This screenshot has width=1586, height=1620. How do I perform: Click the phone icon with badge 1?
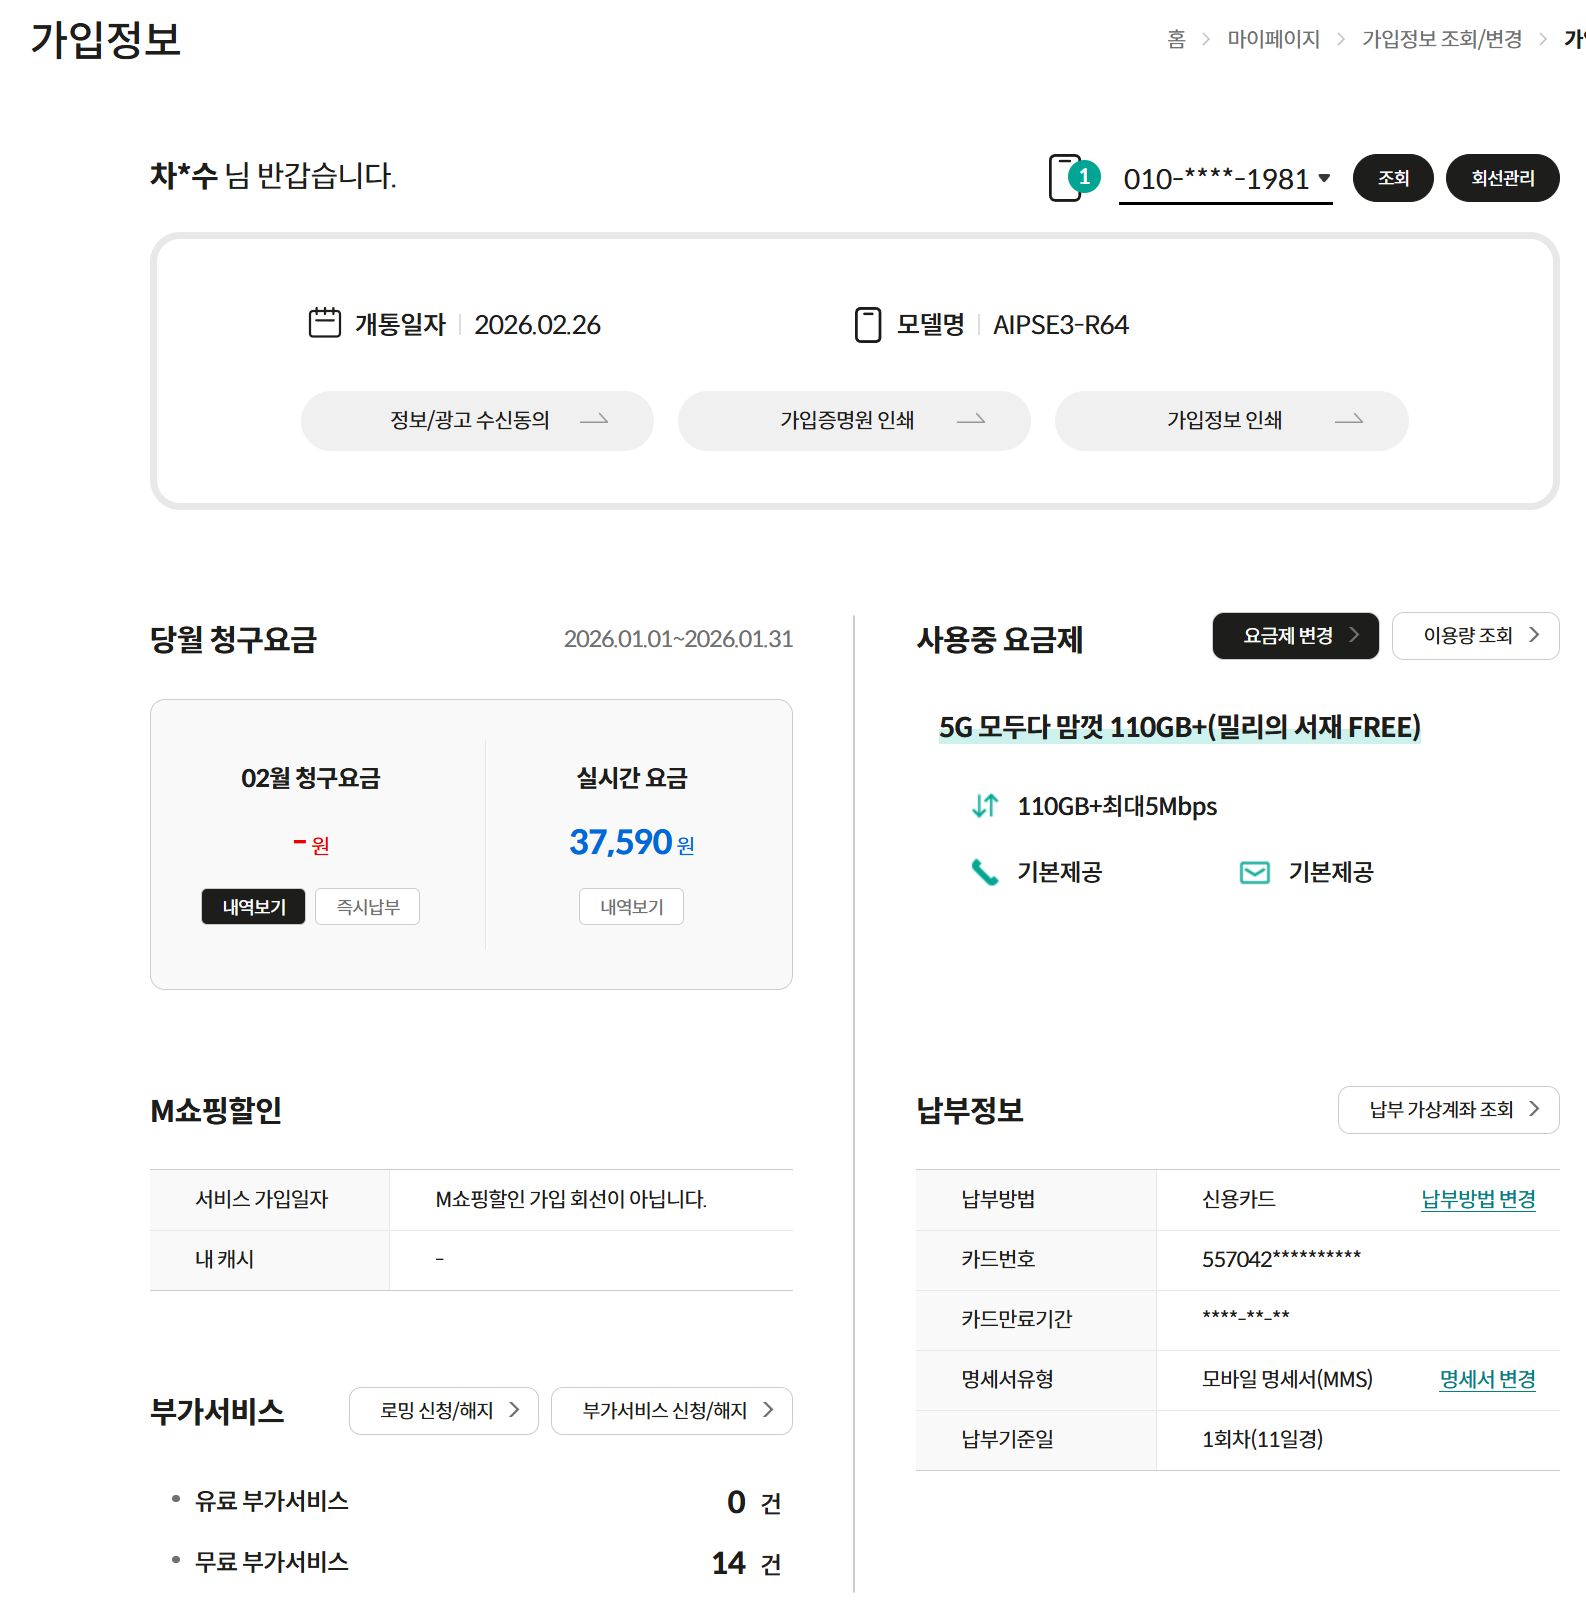(x=1073, y=178)
